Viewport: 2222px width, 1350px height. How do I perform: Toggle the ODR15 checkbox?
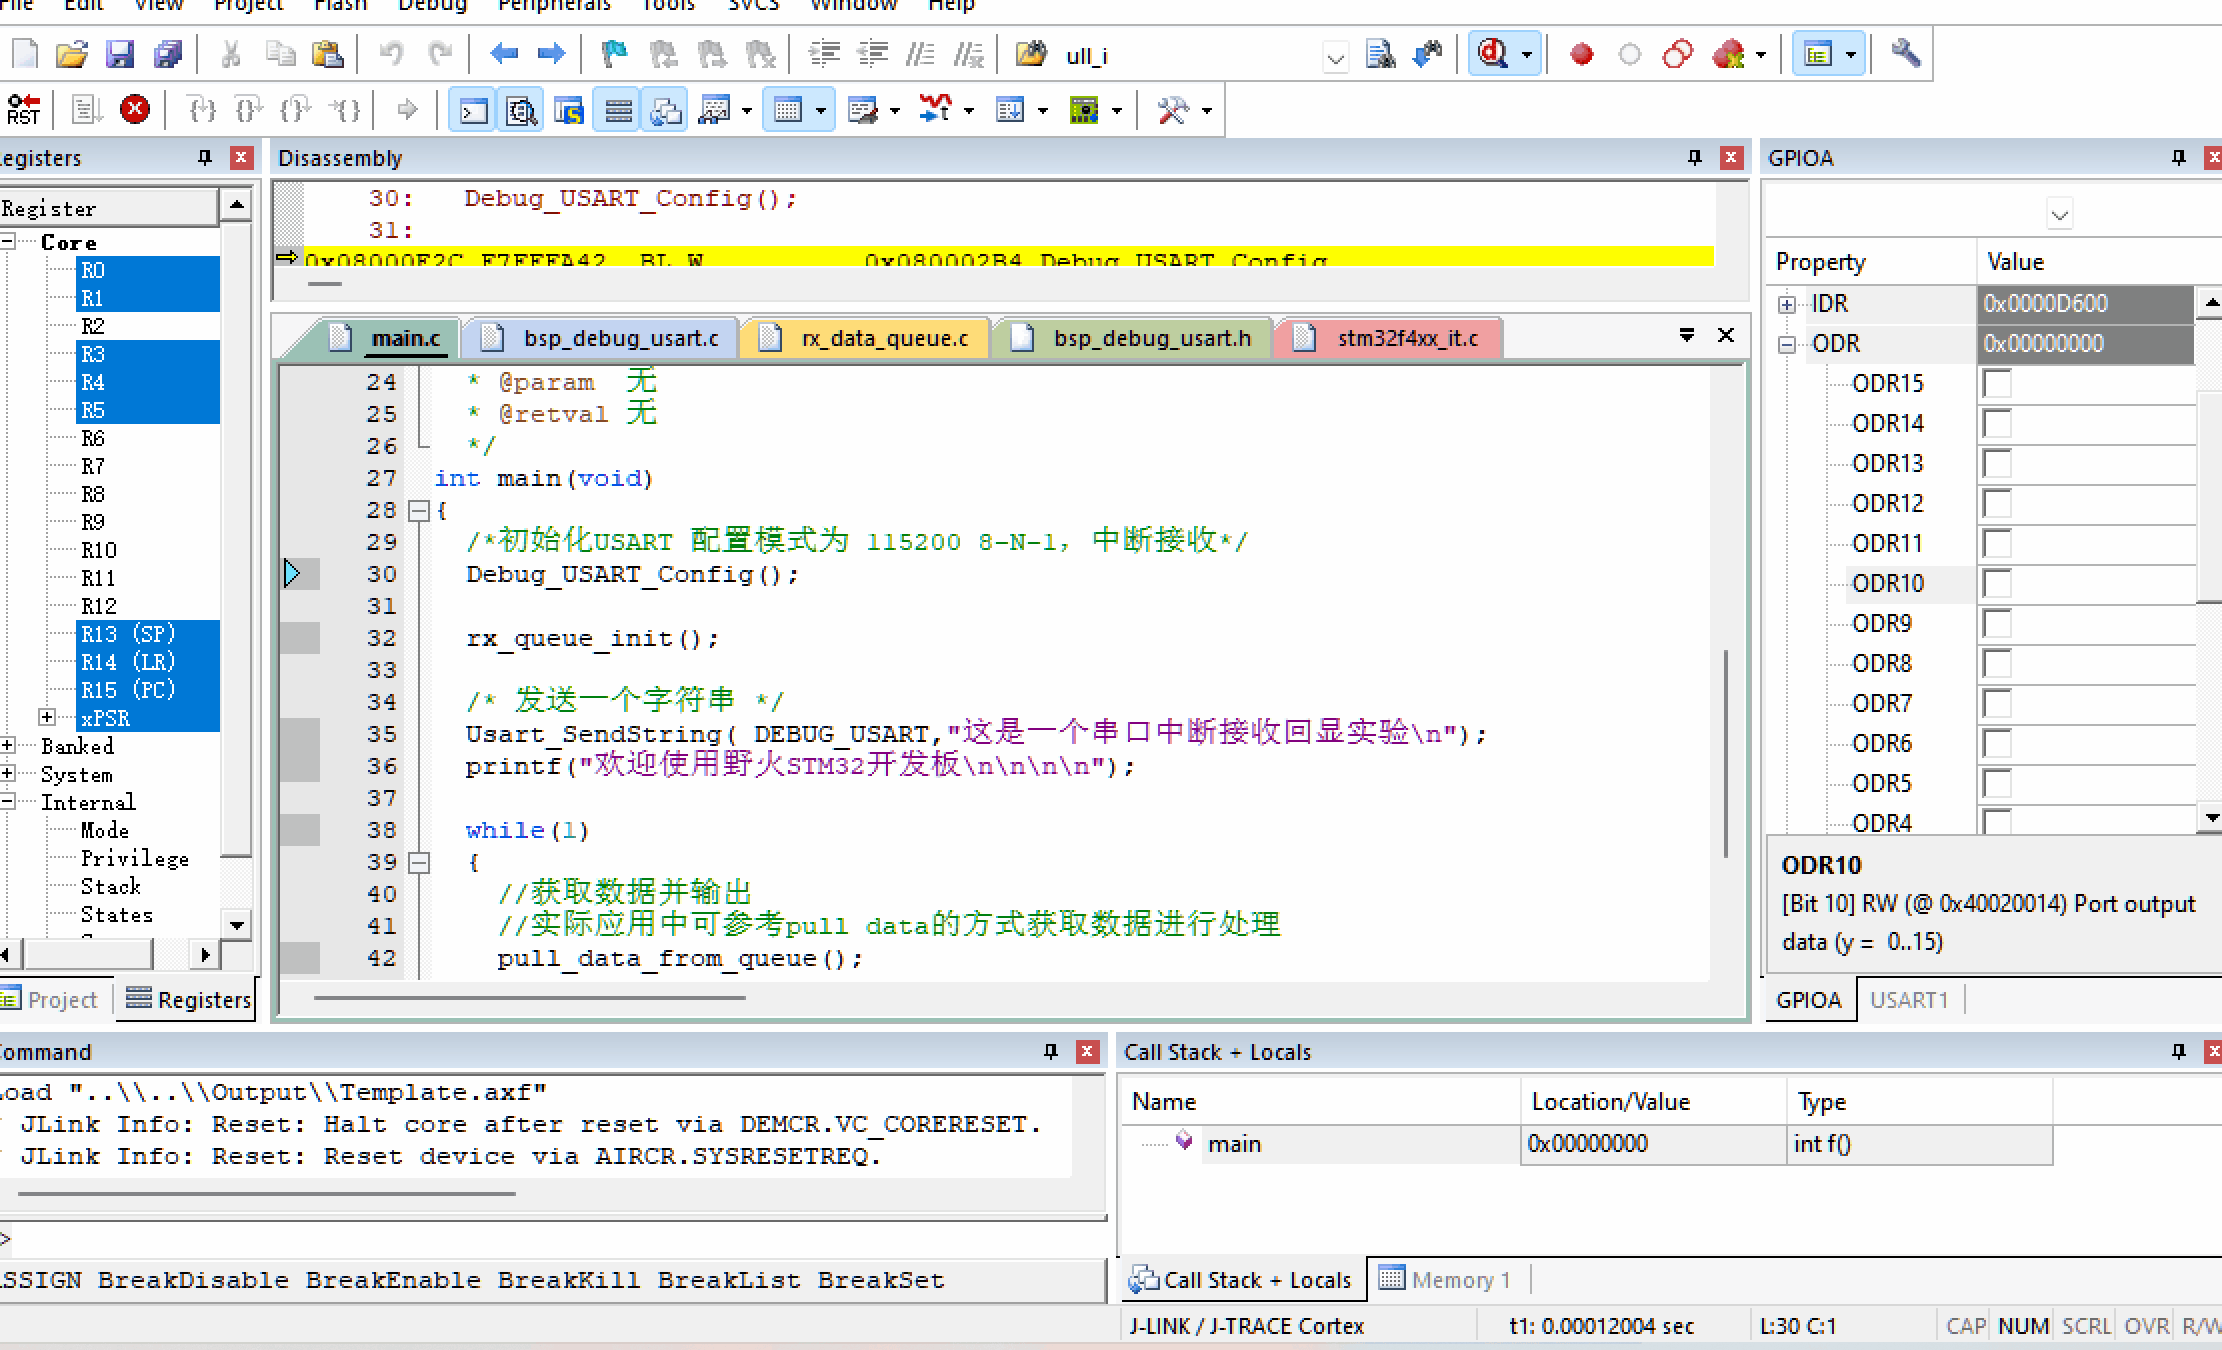pyautogui.click(x=1997, y=384)
